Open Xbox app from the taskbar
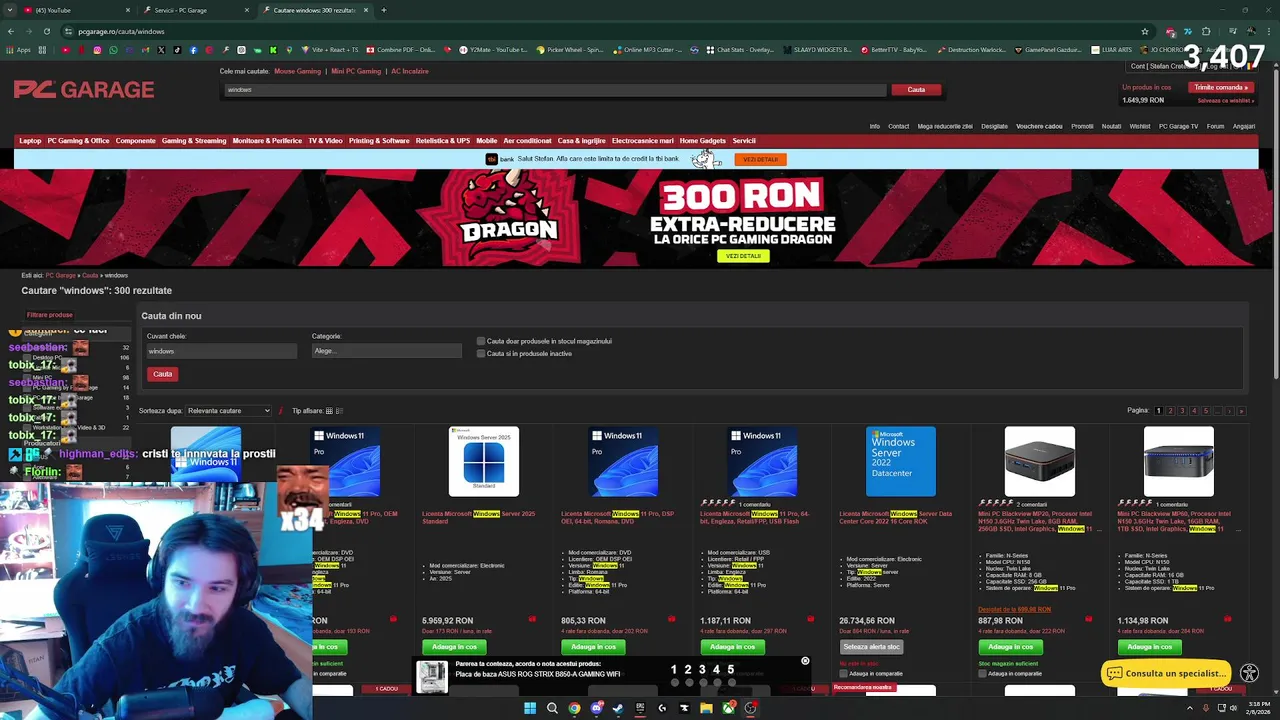Image resolution: width=1280 pixels, height=720 pixels. [728, 708]
